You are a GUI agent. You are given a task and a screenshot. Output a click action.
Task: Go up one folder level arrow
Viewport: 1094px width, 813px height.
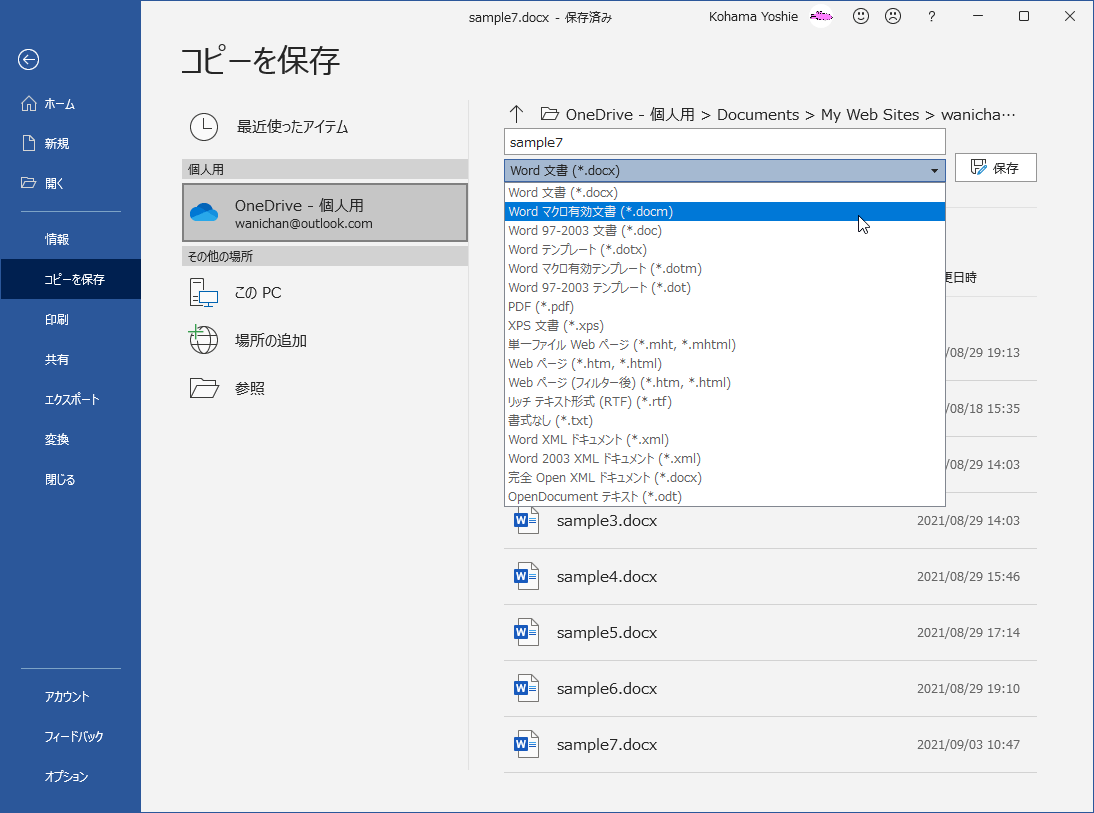[x=516, y=114]
